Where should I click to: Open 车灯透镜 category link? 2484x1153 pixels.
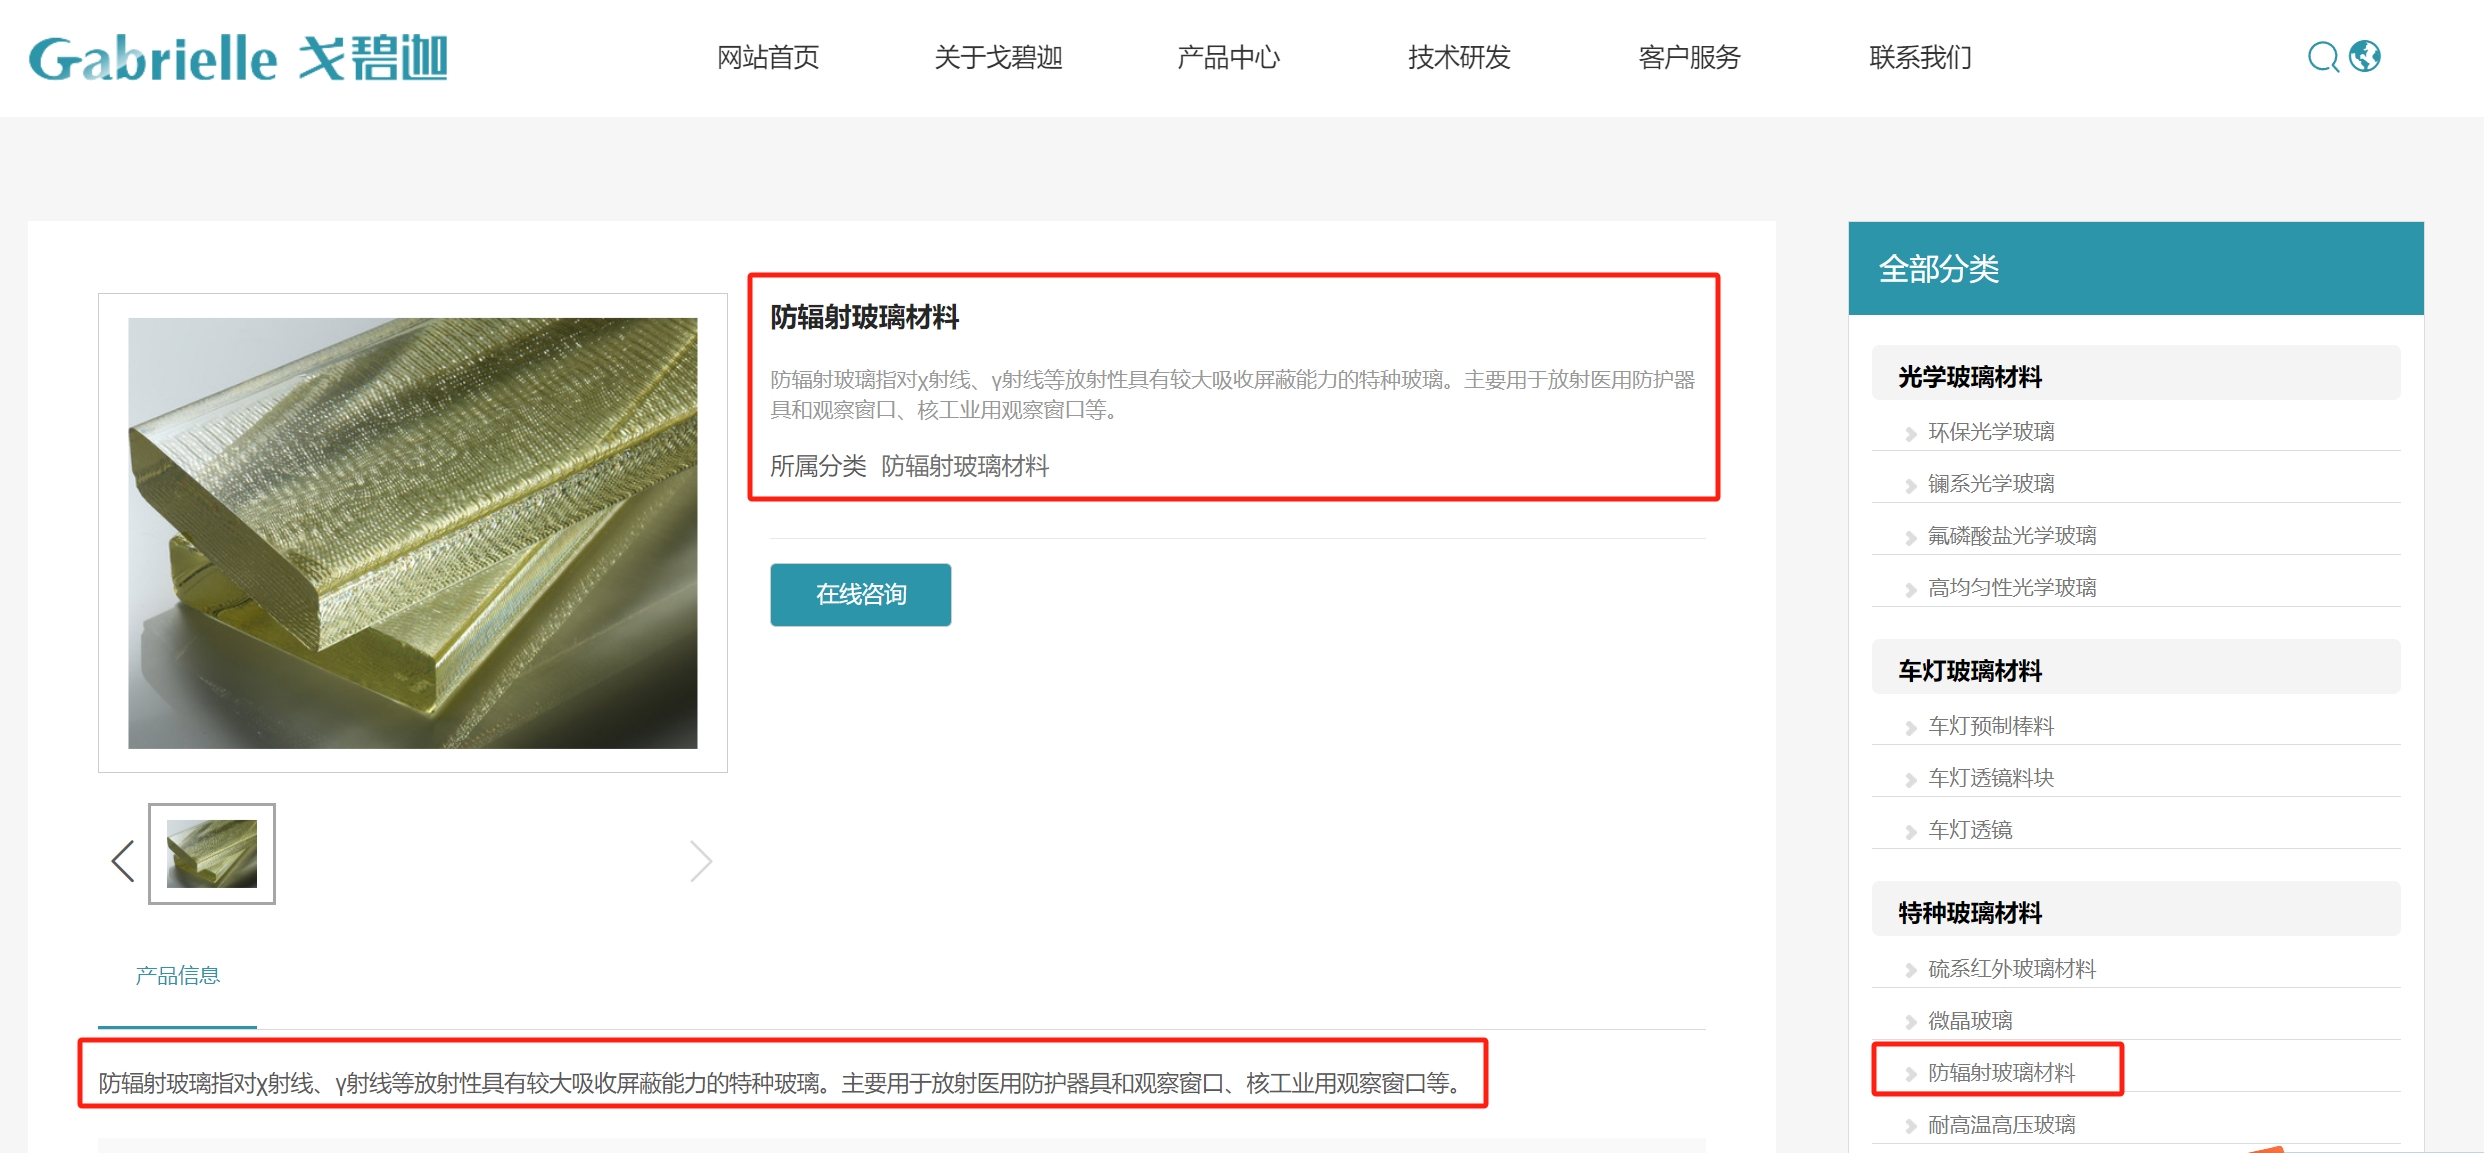click(x=1970, y=830)
